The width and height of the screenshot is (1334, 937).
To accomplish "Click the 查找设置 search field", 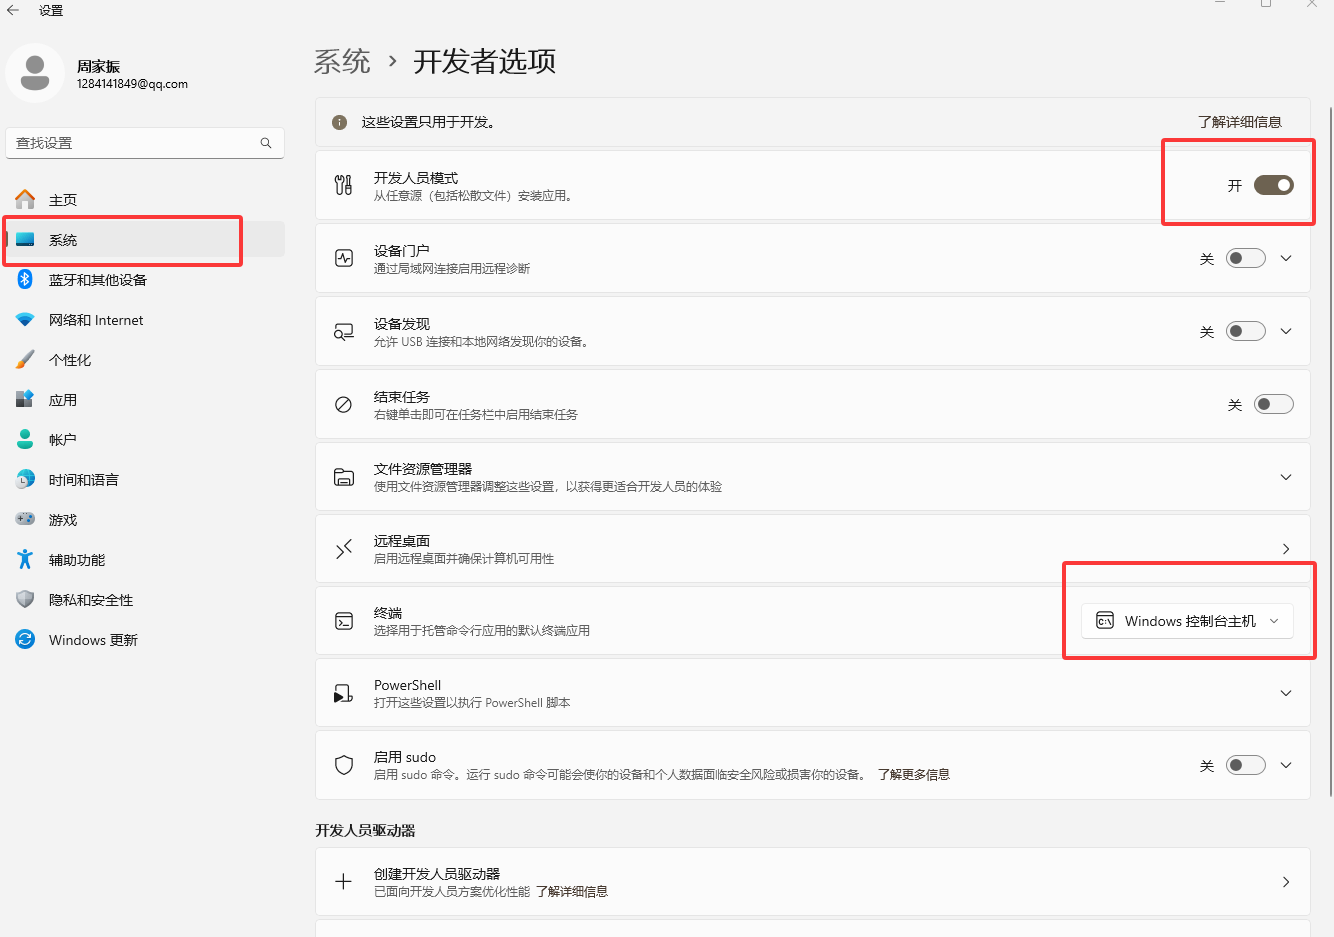I will pyautogui.click(x=135, y=143).
